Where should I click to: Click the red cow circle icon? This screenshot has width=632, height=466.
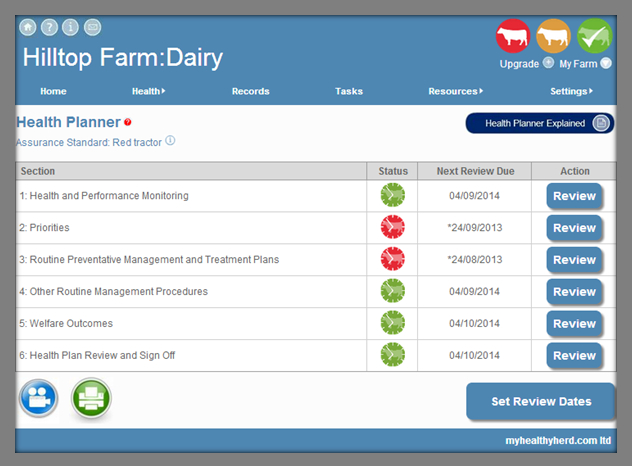click(513, 36)
